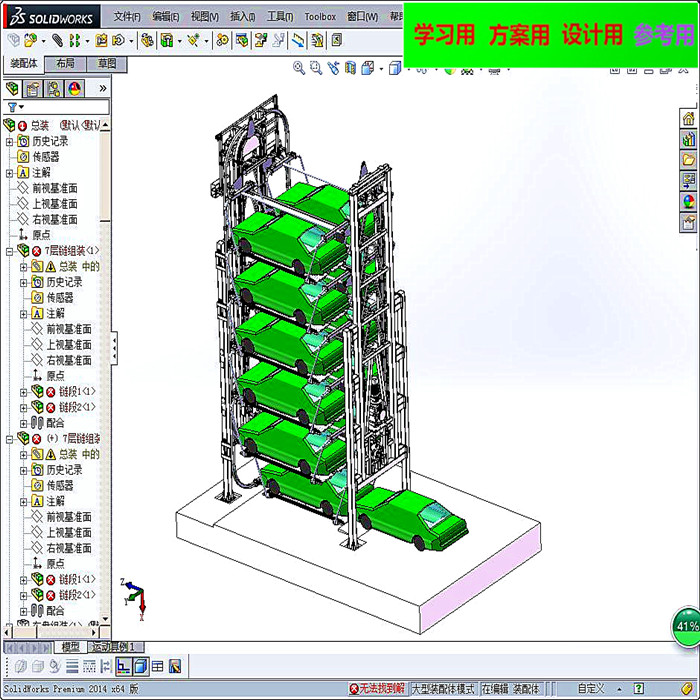Open the 插入(I) menu
This screenshot has height=700, width=700.
[242, 17]
